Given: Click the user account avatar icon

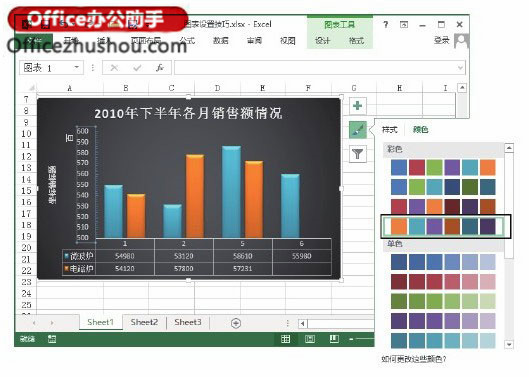Looking at the screenshot, I should [461, 41].
